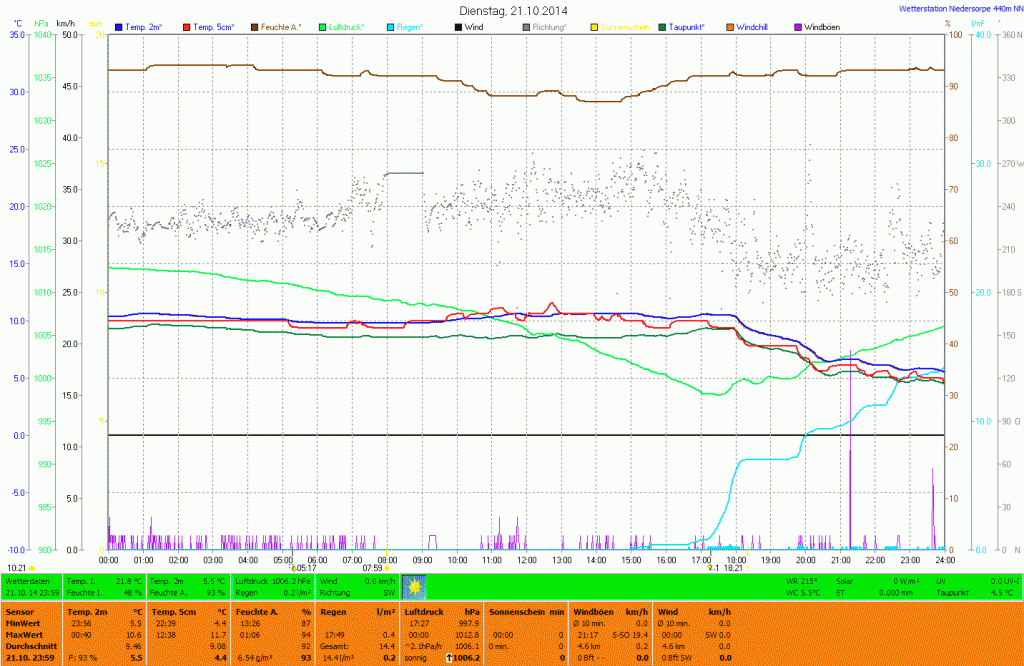Toggle the Regen legend entry

pyautogui.click(x=404, y=26)
